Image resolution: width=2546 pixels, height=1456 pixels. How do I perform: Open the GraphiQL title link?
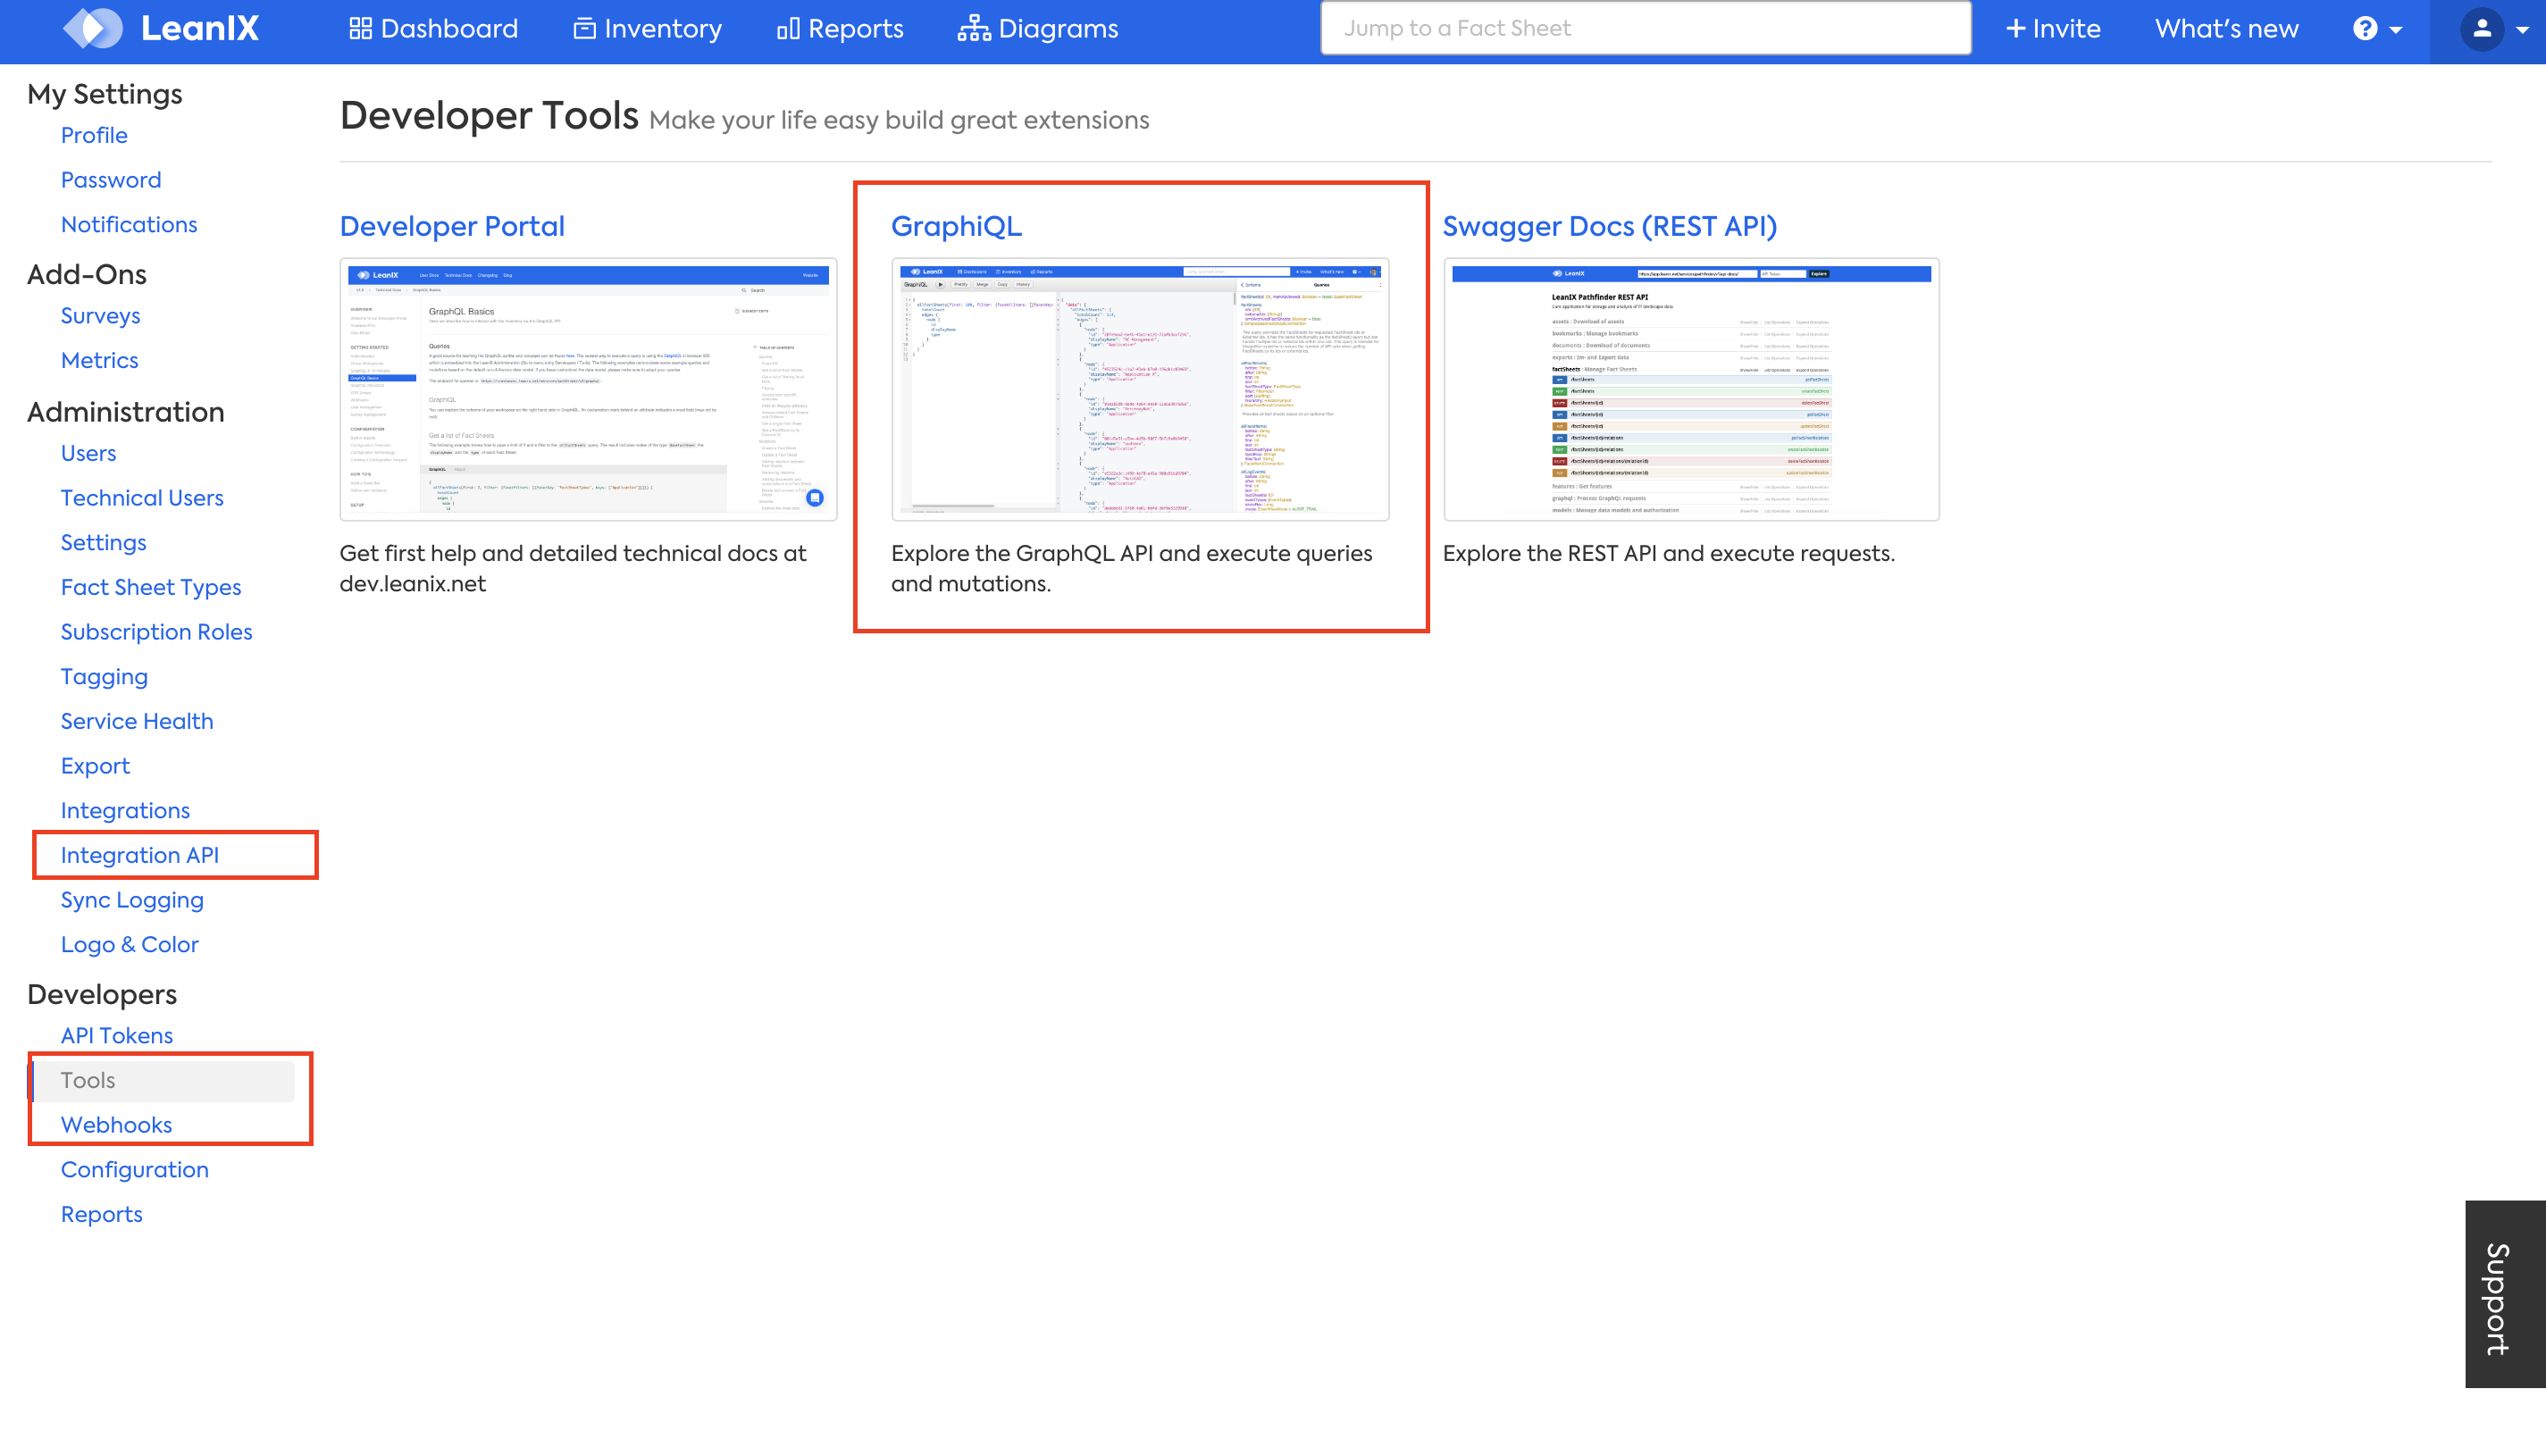click(x=956, y=226)
